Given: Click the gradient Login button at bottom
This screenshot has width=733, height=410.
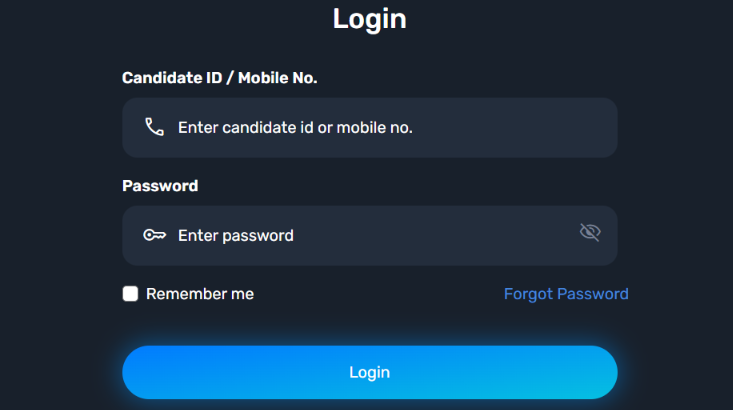Looking at the screenshot, I should tap(370, 372).
